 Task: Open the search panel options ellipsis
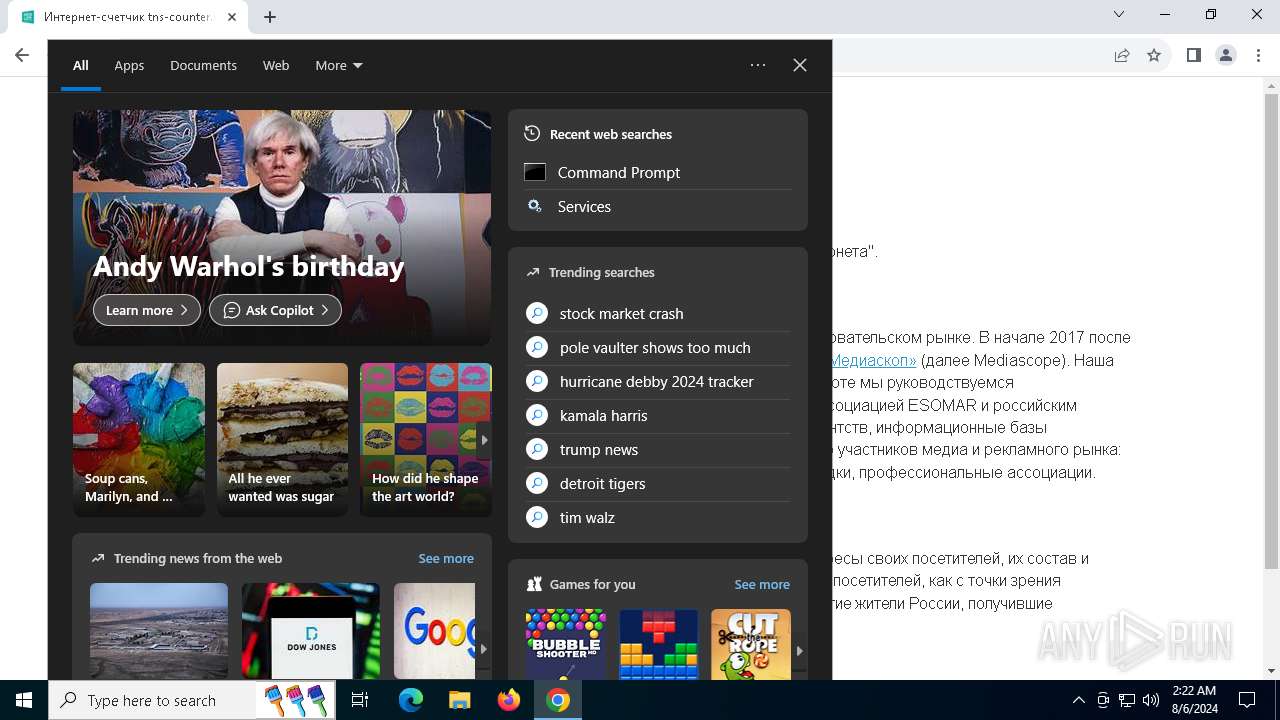(x=758, y=65)
